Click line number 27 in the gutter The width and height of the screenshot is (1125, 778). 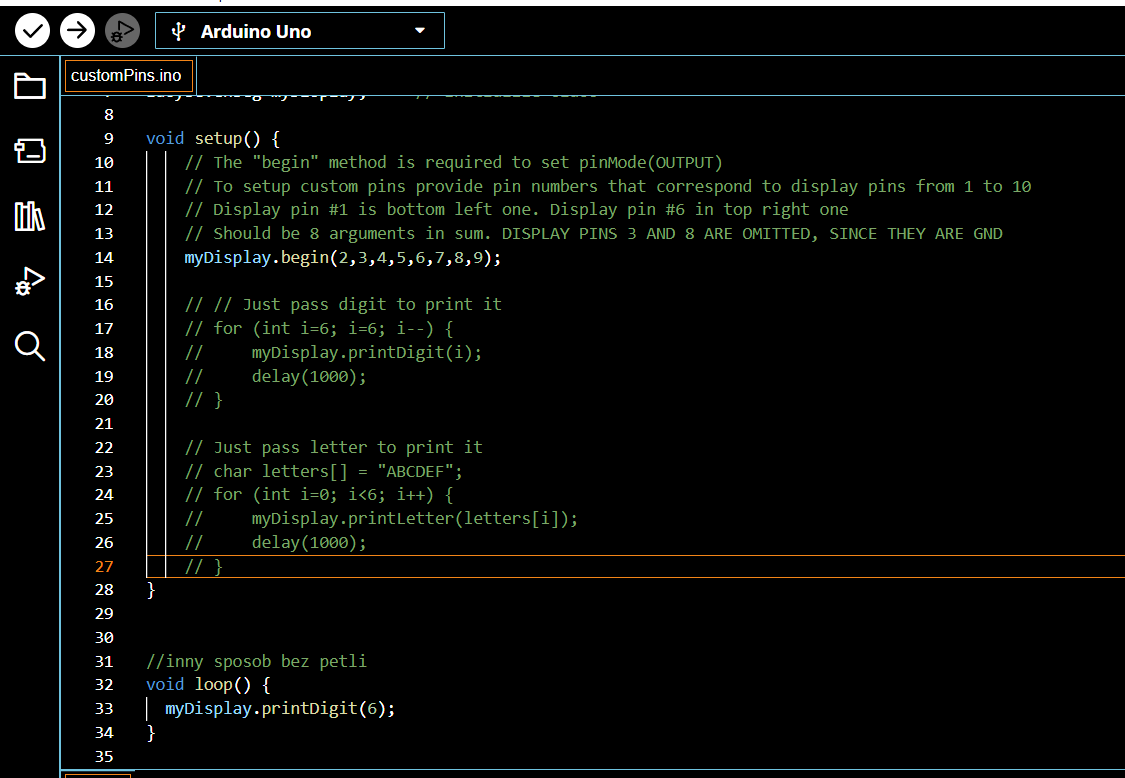coord(104,566)
